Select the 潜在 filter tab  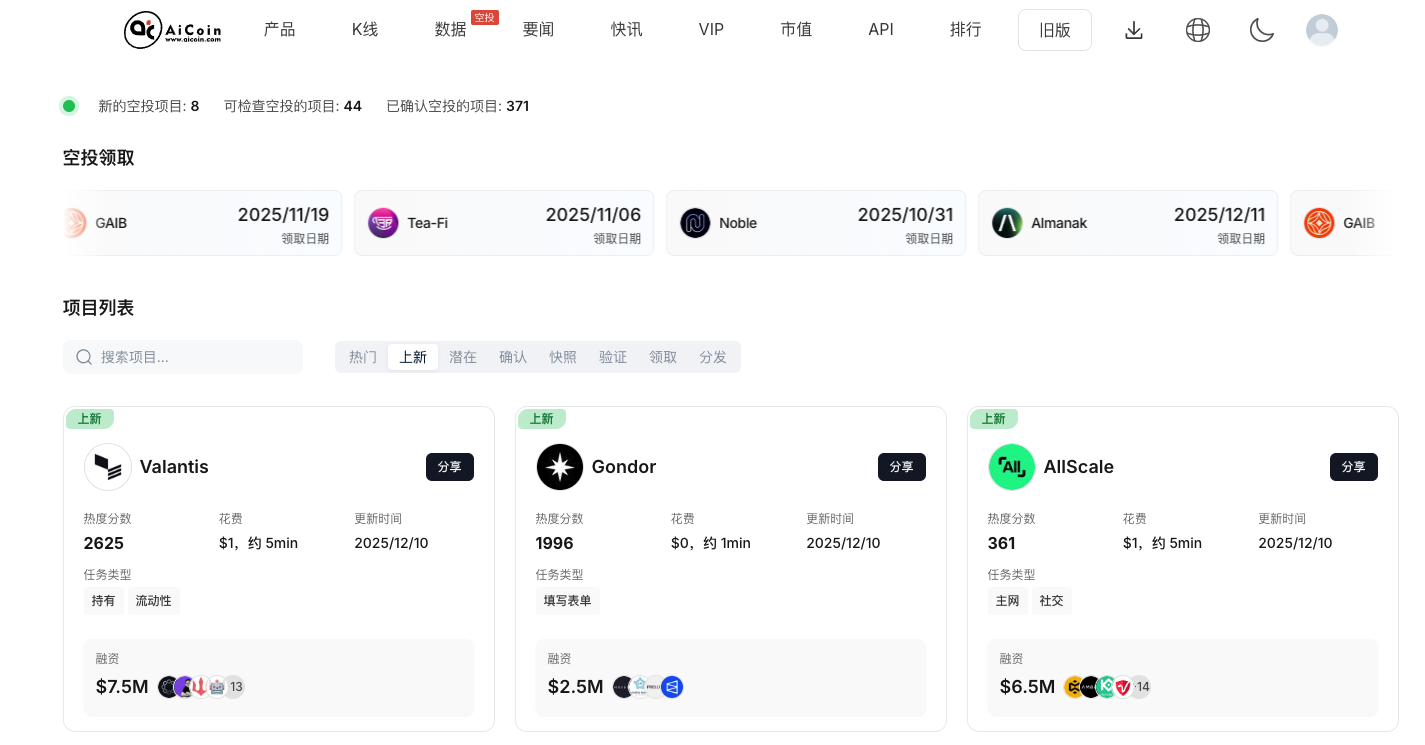pyautogui.click(x=462, y=356)
